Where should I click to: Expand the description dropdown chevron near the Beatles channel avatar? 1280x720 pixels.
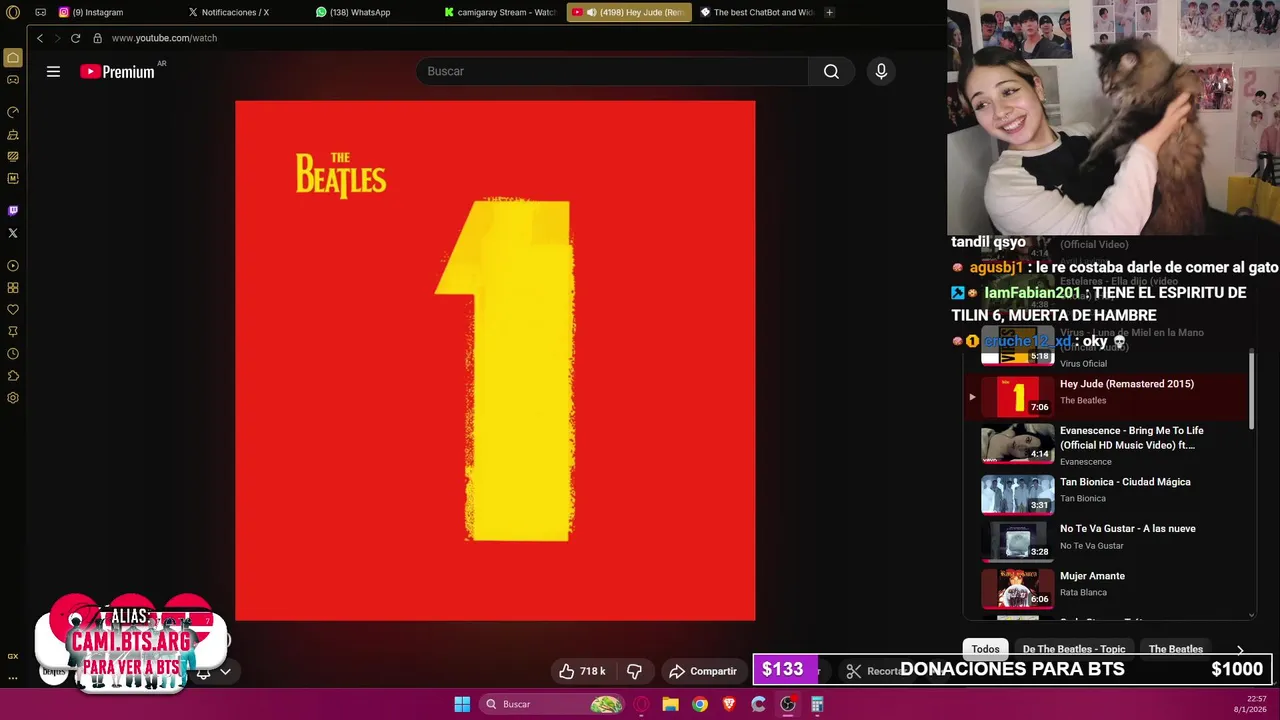click(225, 672)
